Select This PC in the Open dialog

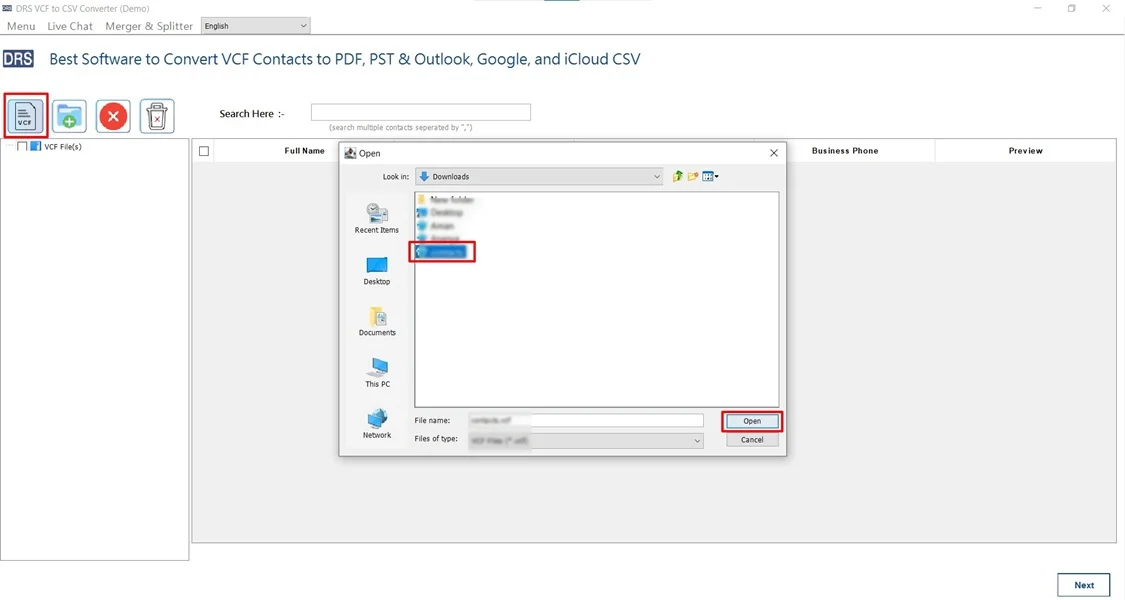pos(376,370)
